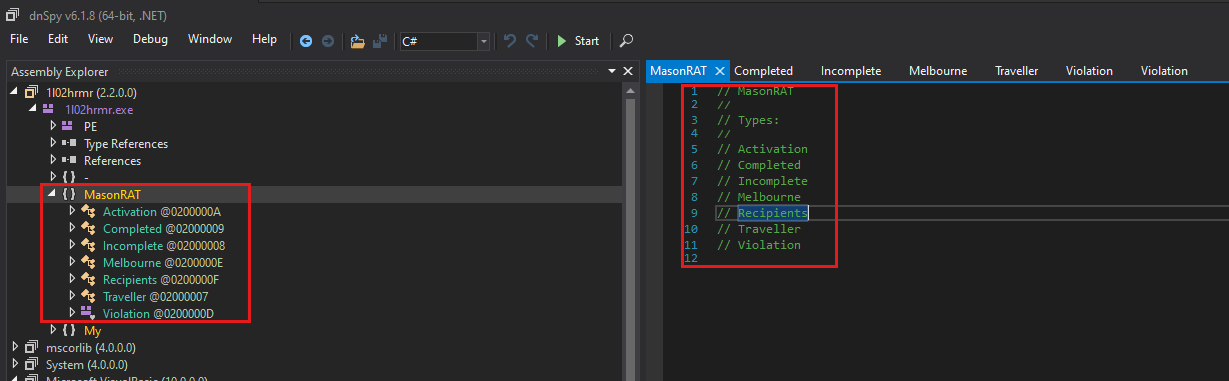Open the View menu
The width and height of the screenshot is (1229, 381).
(x=100, y=39)
